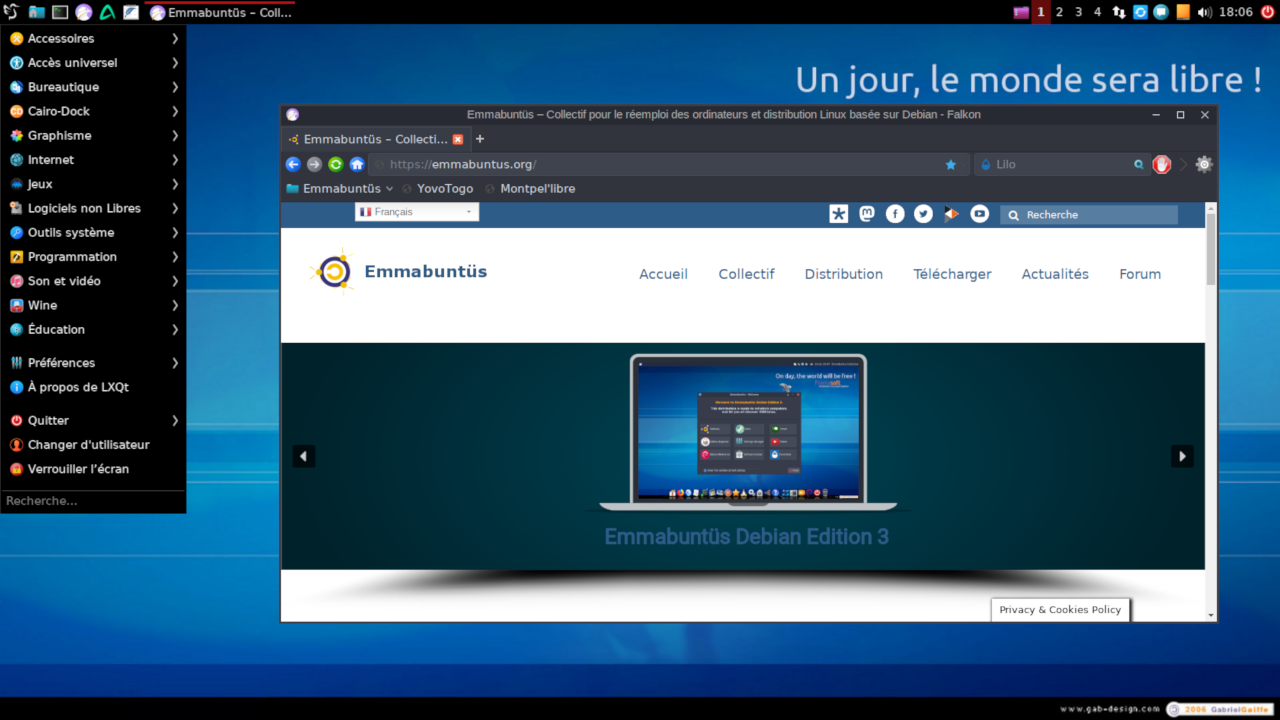Open the Facebook social icon
Screen dimensions: 1280x720
coord(895,214)
